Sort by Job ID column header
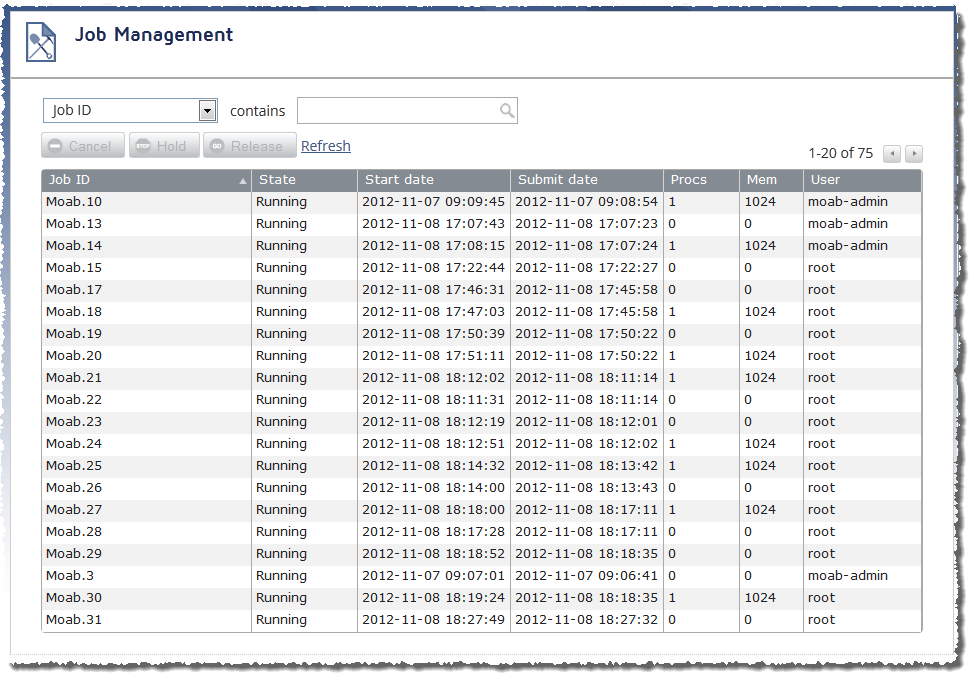Screen dimensions: 976x684 point(146,180)
